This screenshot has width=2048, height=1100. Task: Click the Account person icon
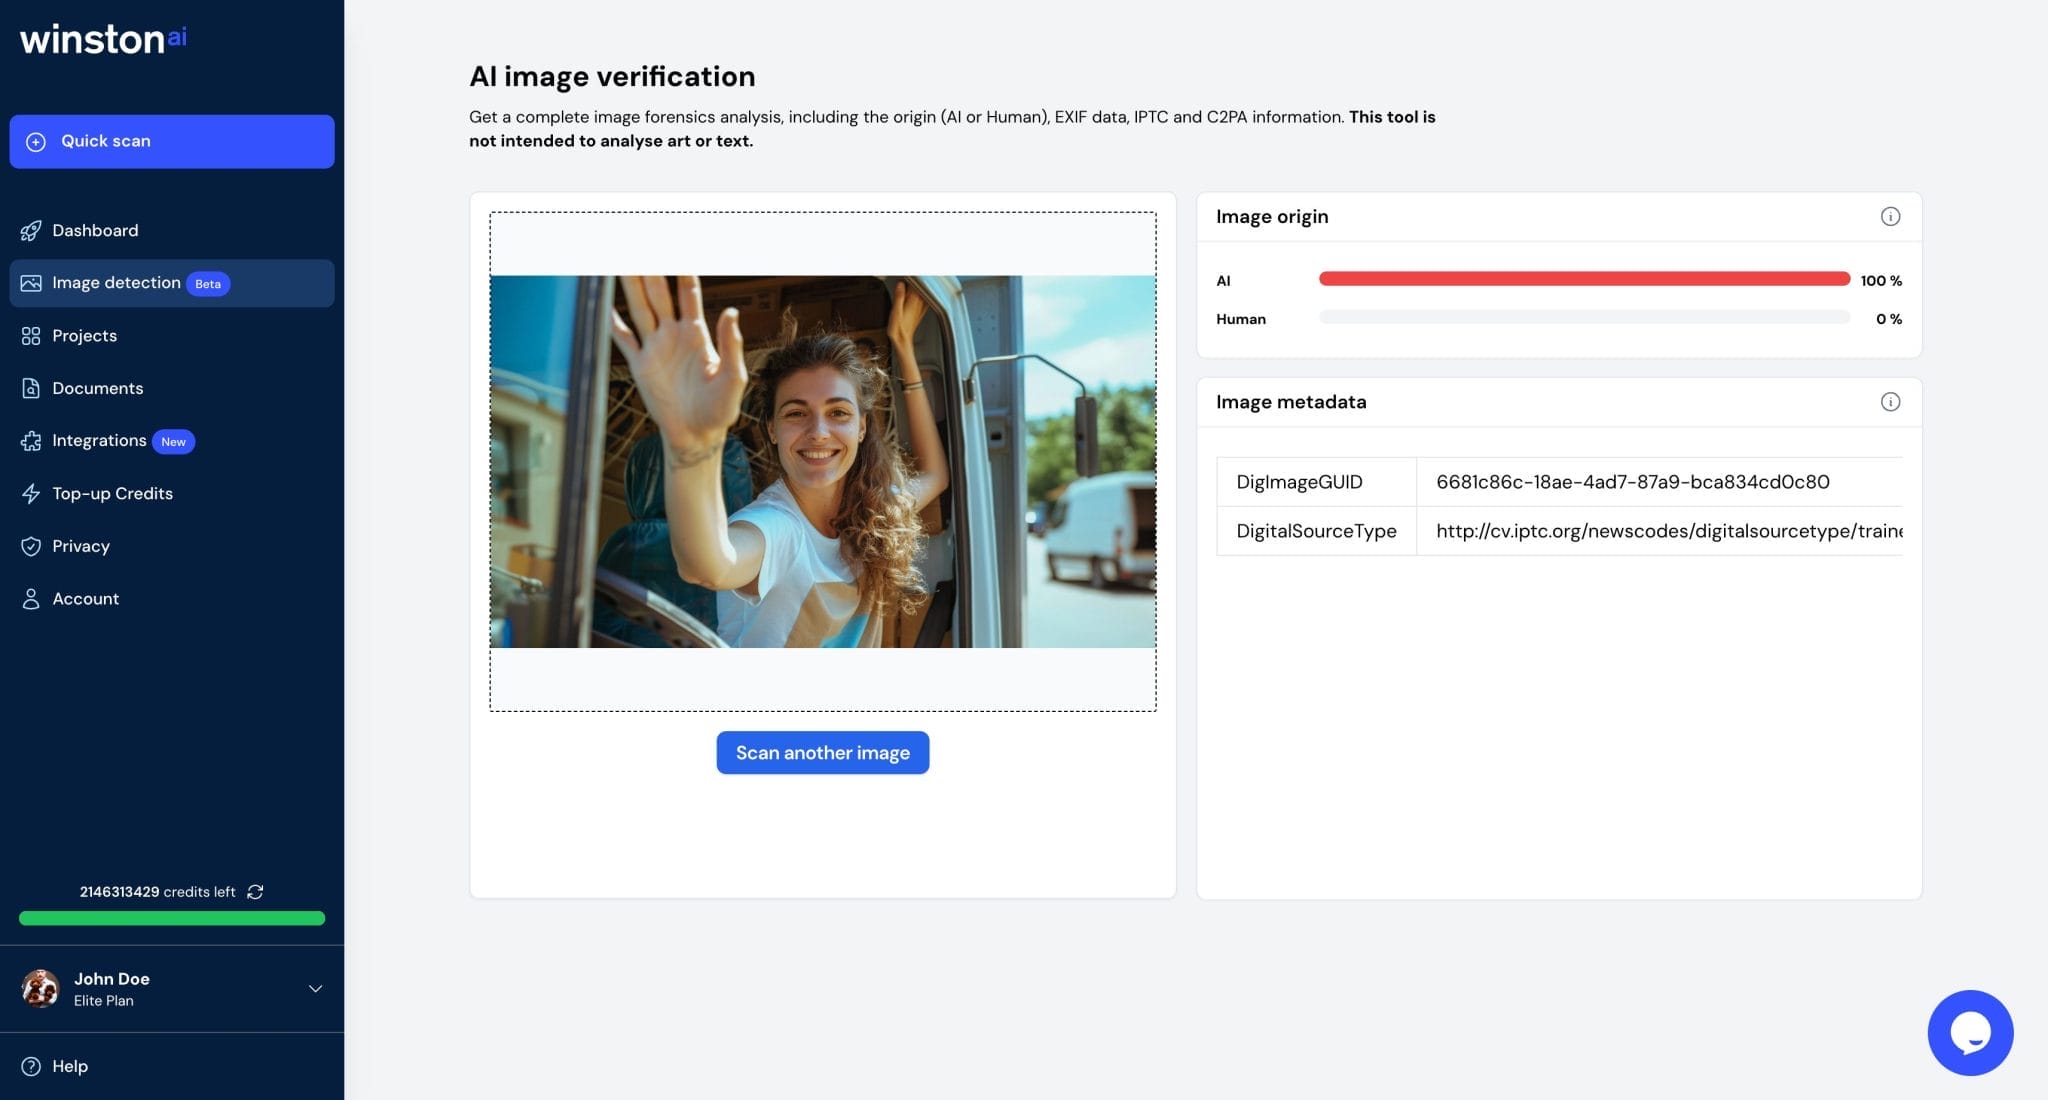pos(31,598)
